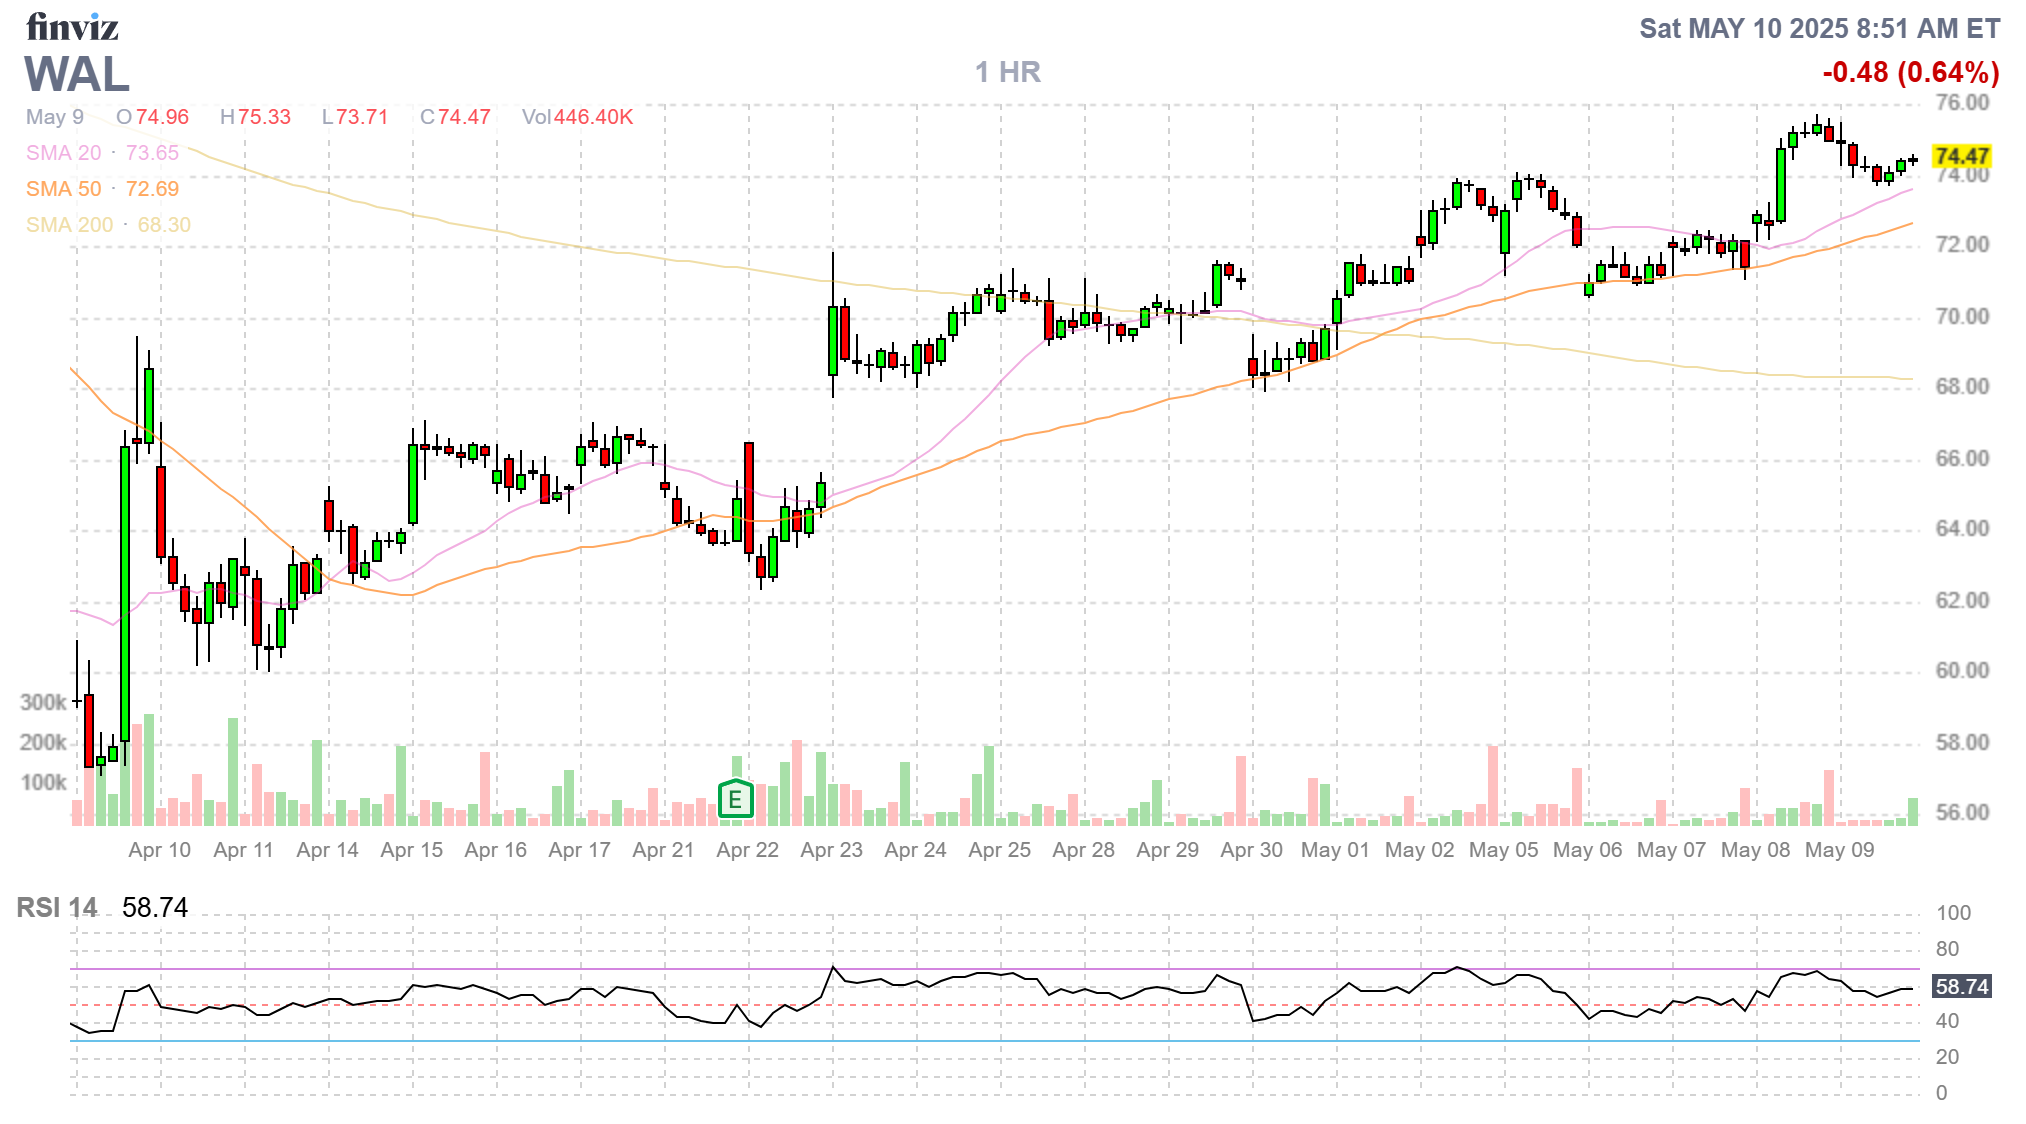Click the Vol 446.40K readout

point(577,117)
